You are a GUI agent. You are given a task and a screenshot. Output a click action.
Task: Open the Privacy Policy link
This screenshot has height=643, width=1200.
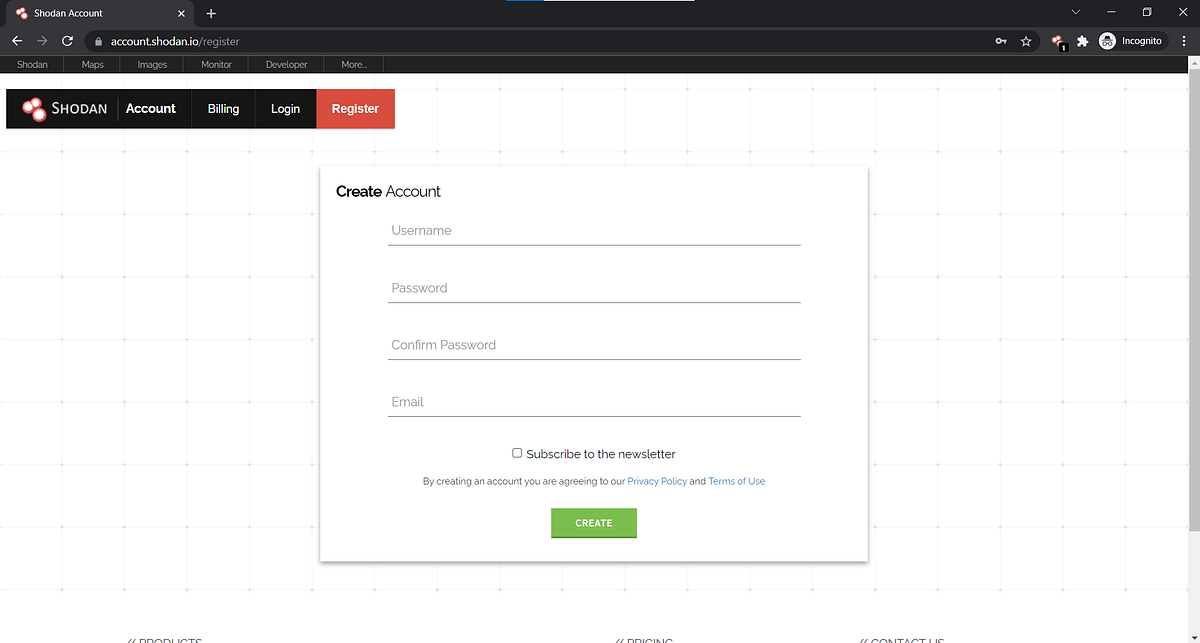pyautogui.click(x=657, y=481)
